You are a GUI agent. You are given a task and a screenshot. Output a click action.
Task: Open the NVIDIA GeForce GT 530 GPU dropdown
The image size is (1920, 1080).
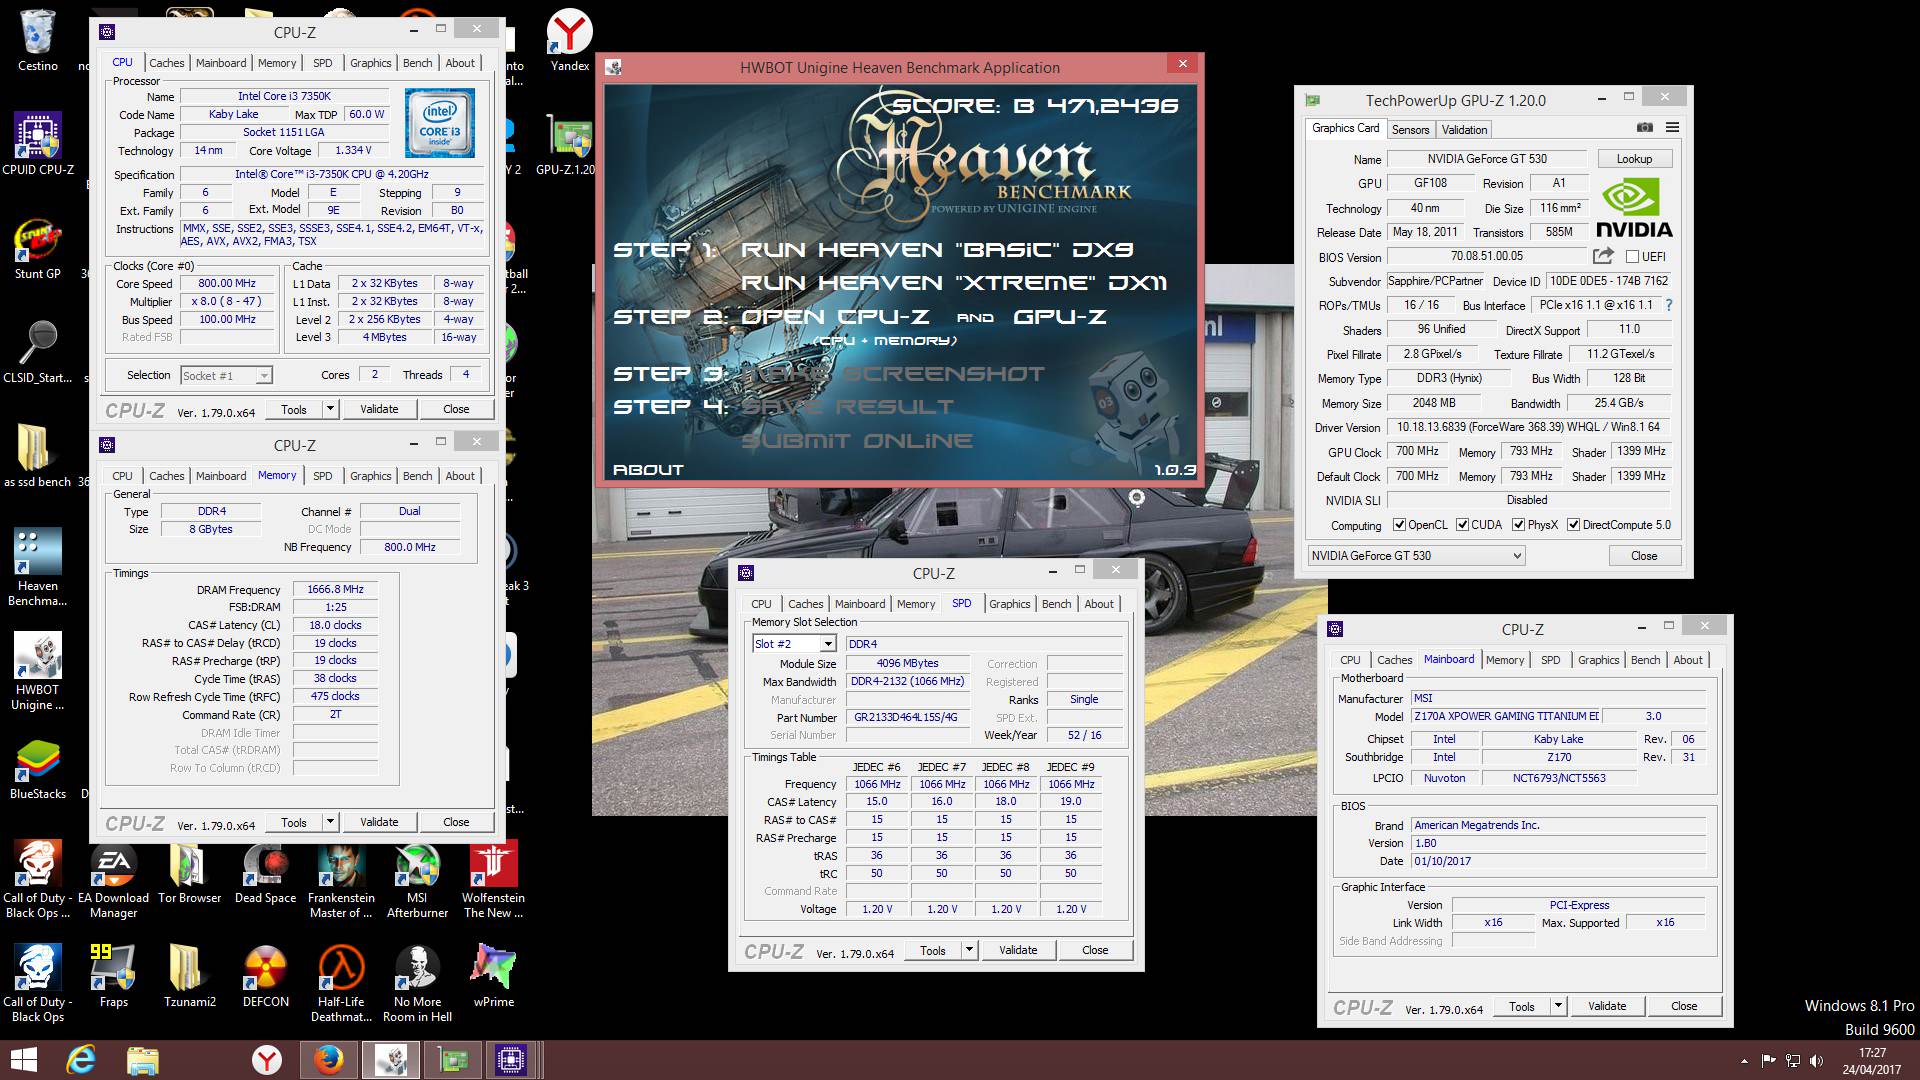tap(1416, 556)
